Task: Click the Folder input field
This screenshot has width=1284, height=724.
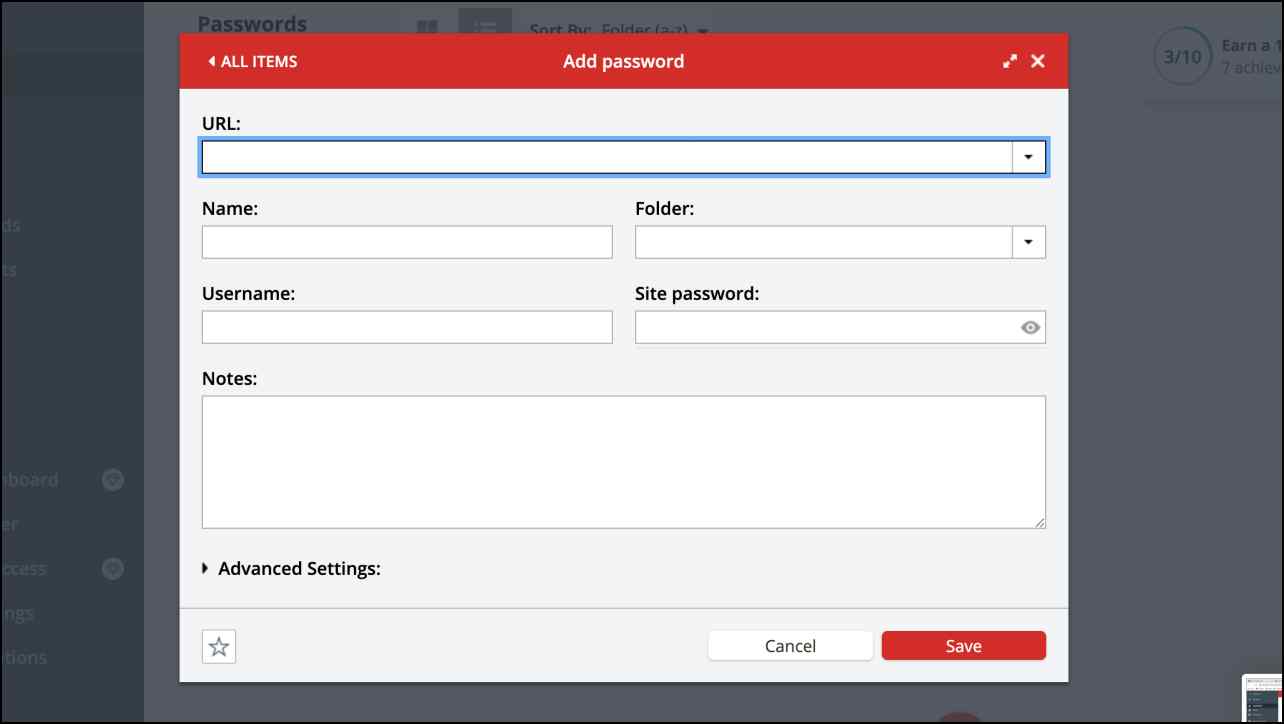Action: (824, 242)
